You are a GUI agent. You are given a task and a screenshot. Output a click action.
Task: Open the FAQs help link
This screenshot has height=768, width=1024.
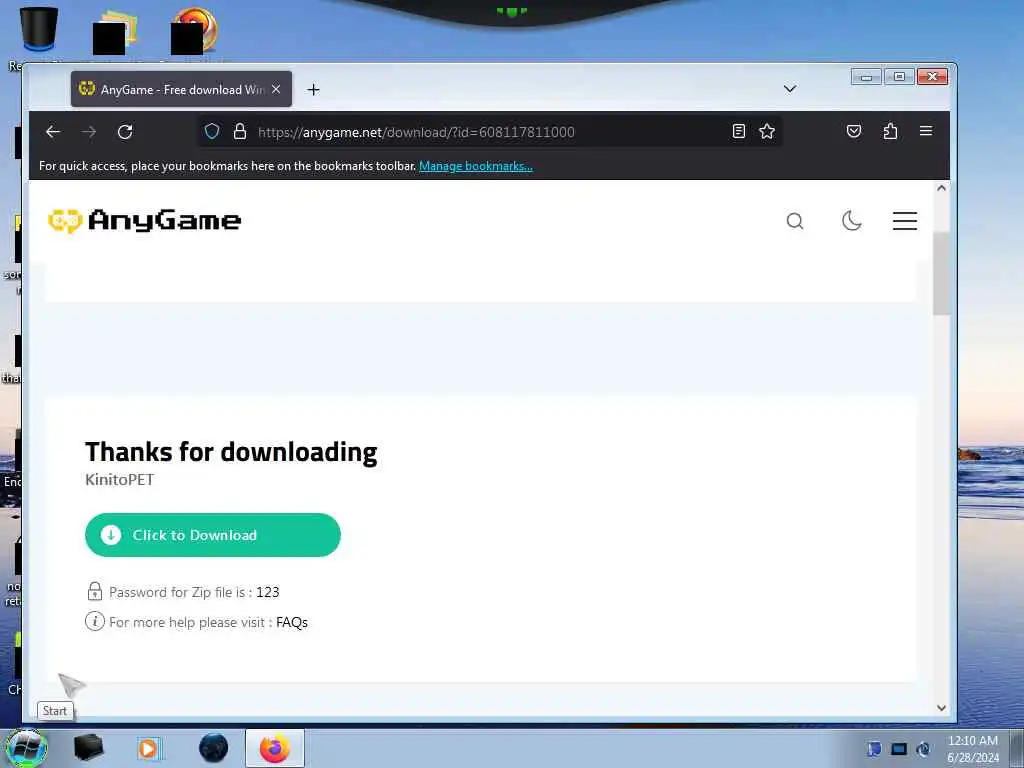tap(291, 622)
